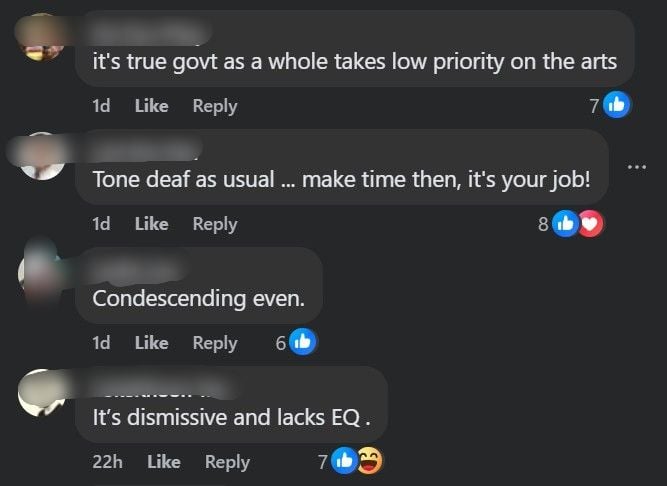The image size is (667, 486).
Task: Reply to the 'Tone deaf as usual' comment
Action: pyautogui.click(x=215, y=225)
